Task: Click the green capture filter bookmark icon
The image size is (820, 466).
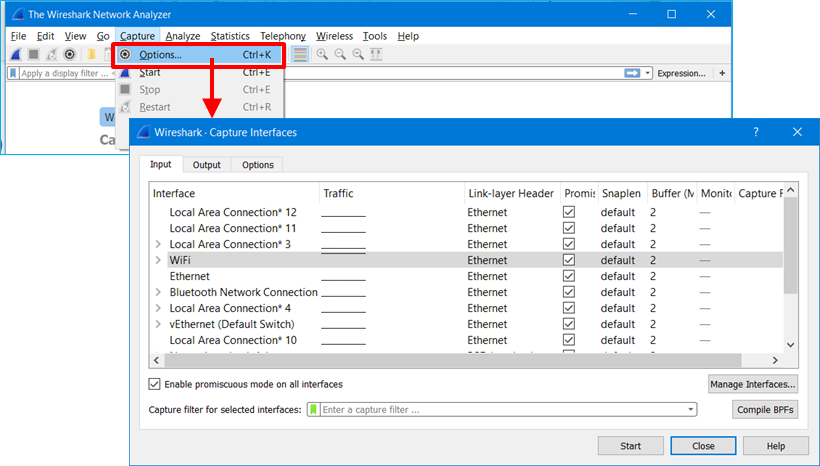Action: tap(313, 410)
